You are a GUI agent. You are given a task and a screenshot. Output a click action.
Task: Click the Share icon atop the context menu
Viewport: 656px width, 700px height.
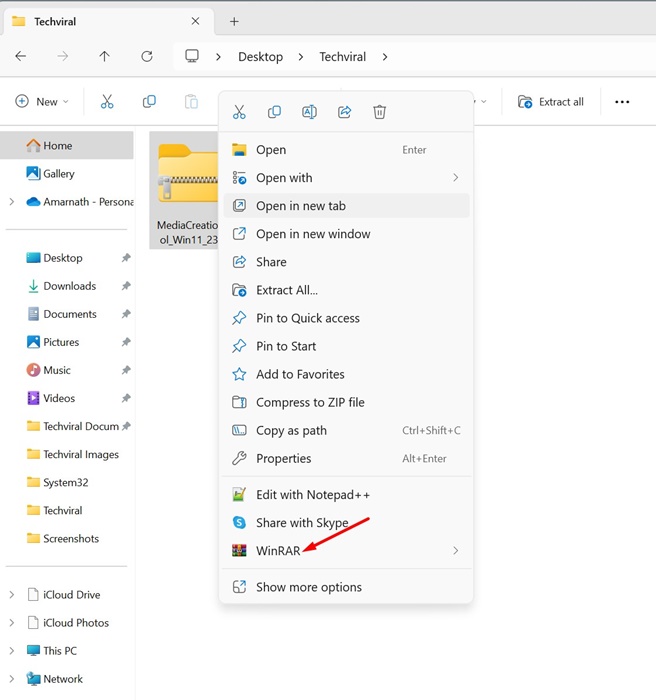[344, 112]
